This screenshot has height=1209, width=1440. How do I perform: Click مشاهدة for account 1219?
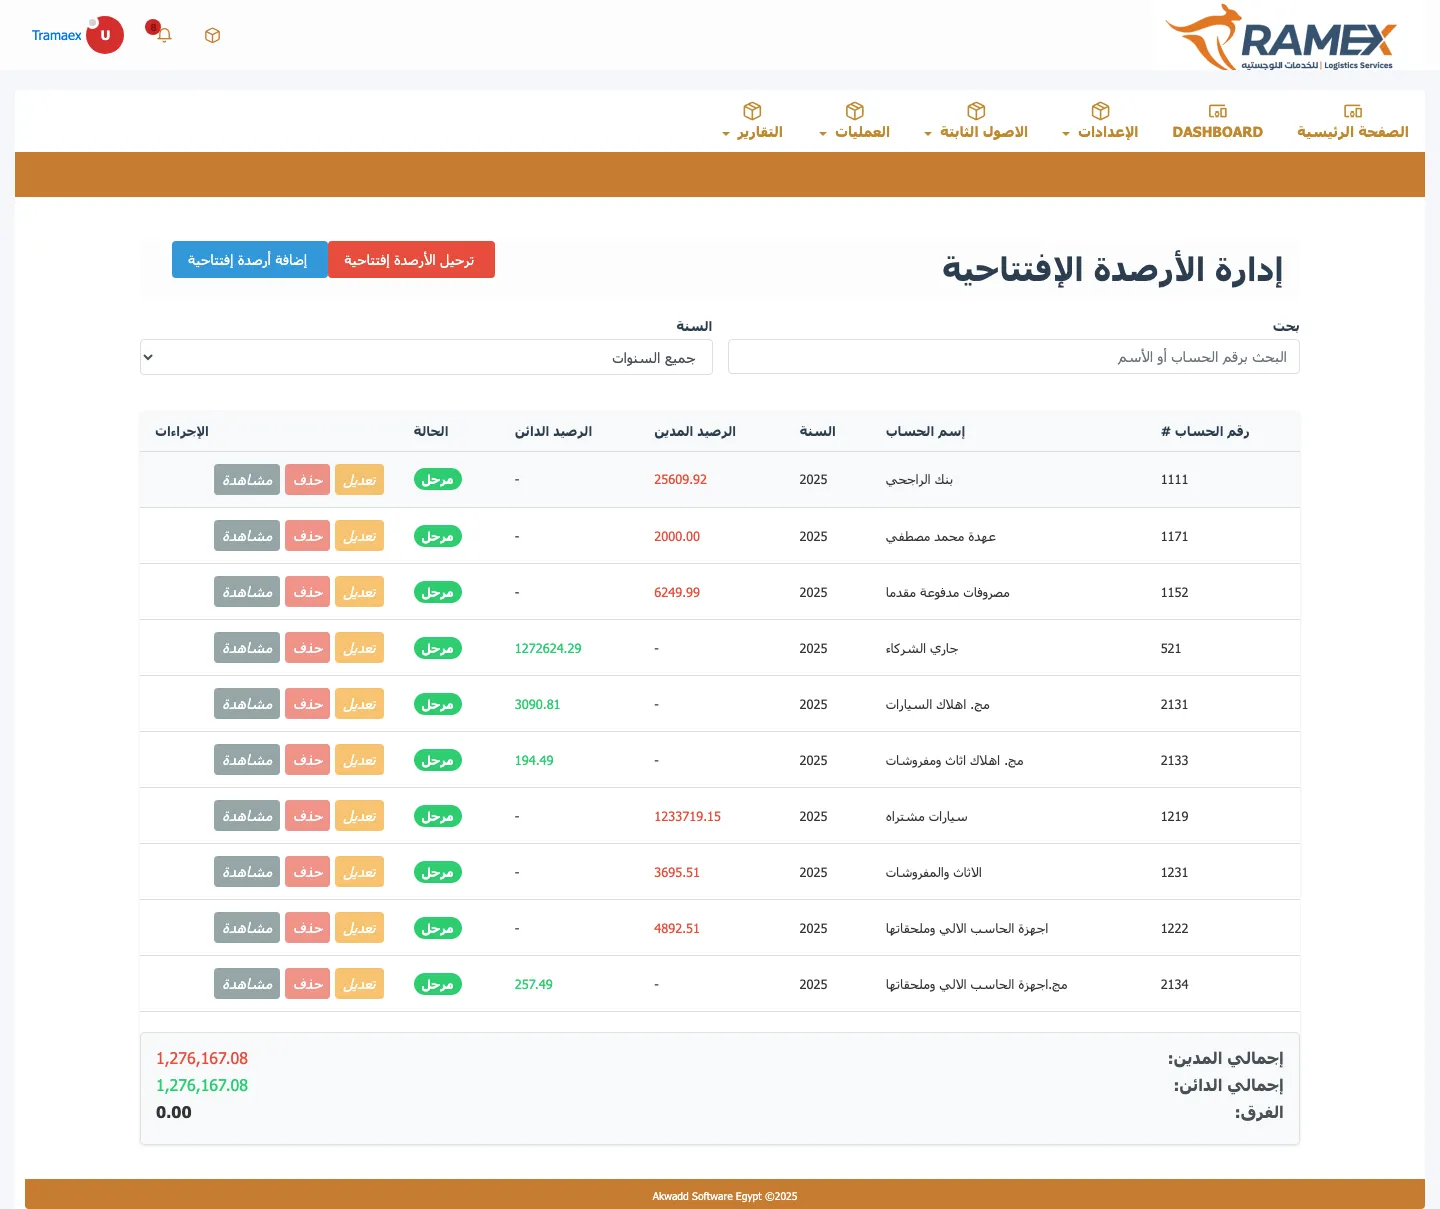(247, 816)
